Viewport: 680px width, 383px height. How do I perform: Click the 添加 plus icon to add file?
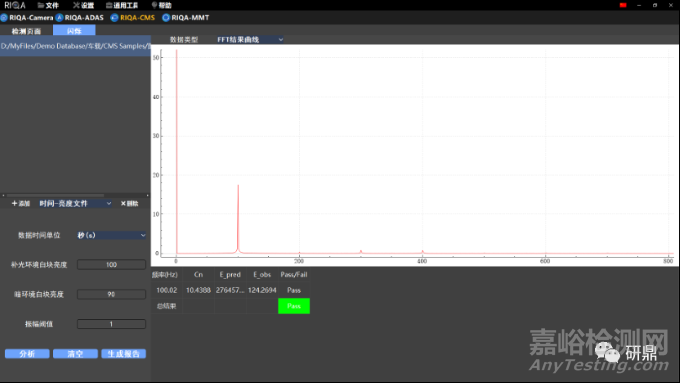pyautogui.click(x=20, y=203)
